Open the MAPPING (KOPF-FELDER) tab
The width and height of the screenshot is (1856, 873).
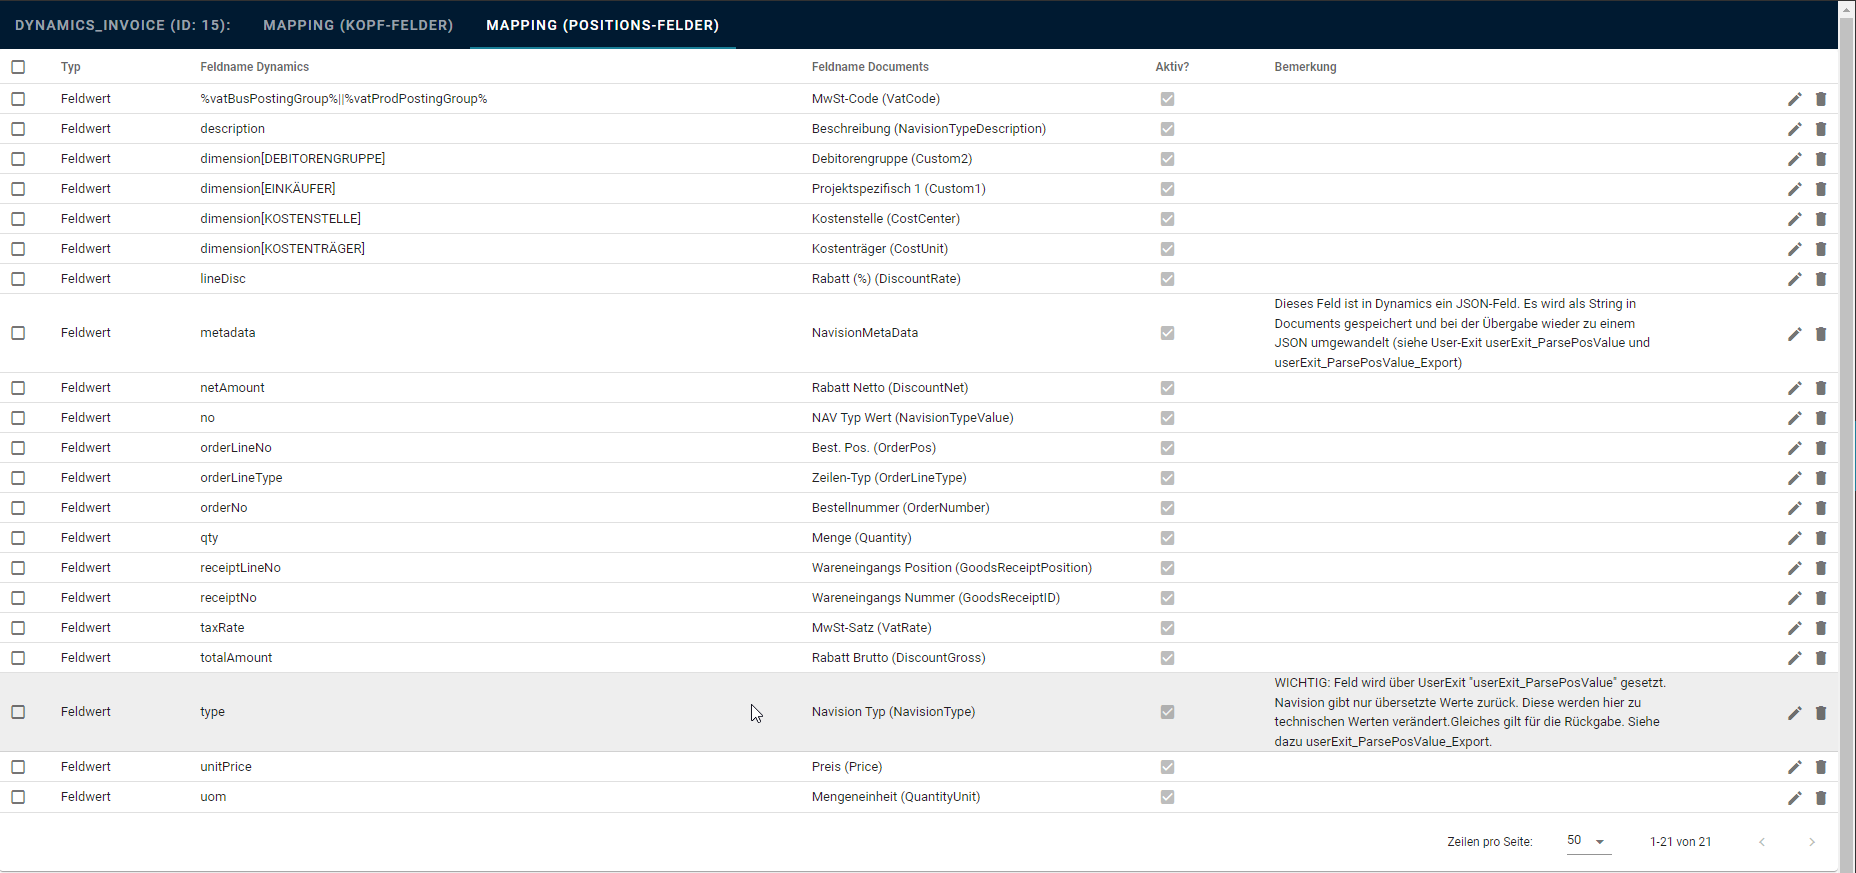pos(358,25)
